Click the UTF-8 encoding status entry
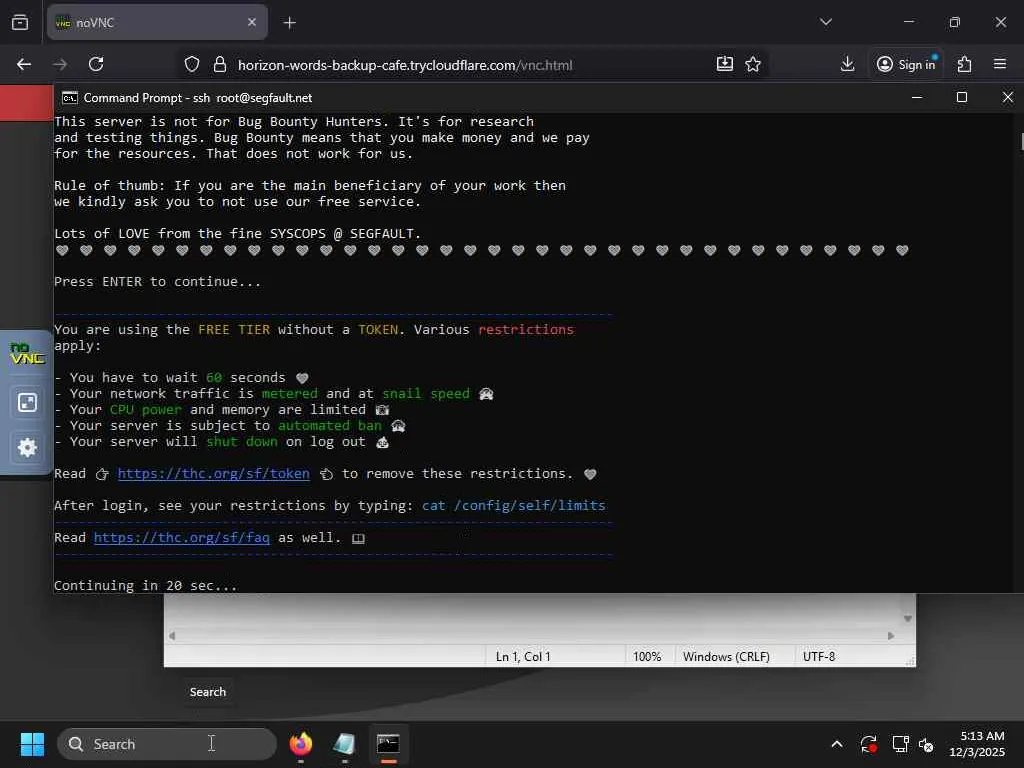Image resolution: width=1024 pixels, height=768 pixels. [x=819, y=656]
